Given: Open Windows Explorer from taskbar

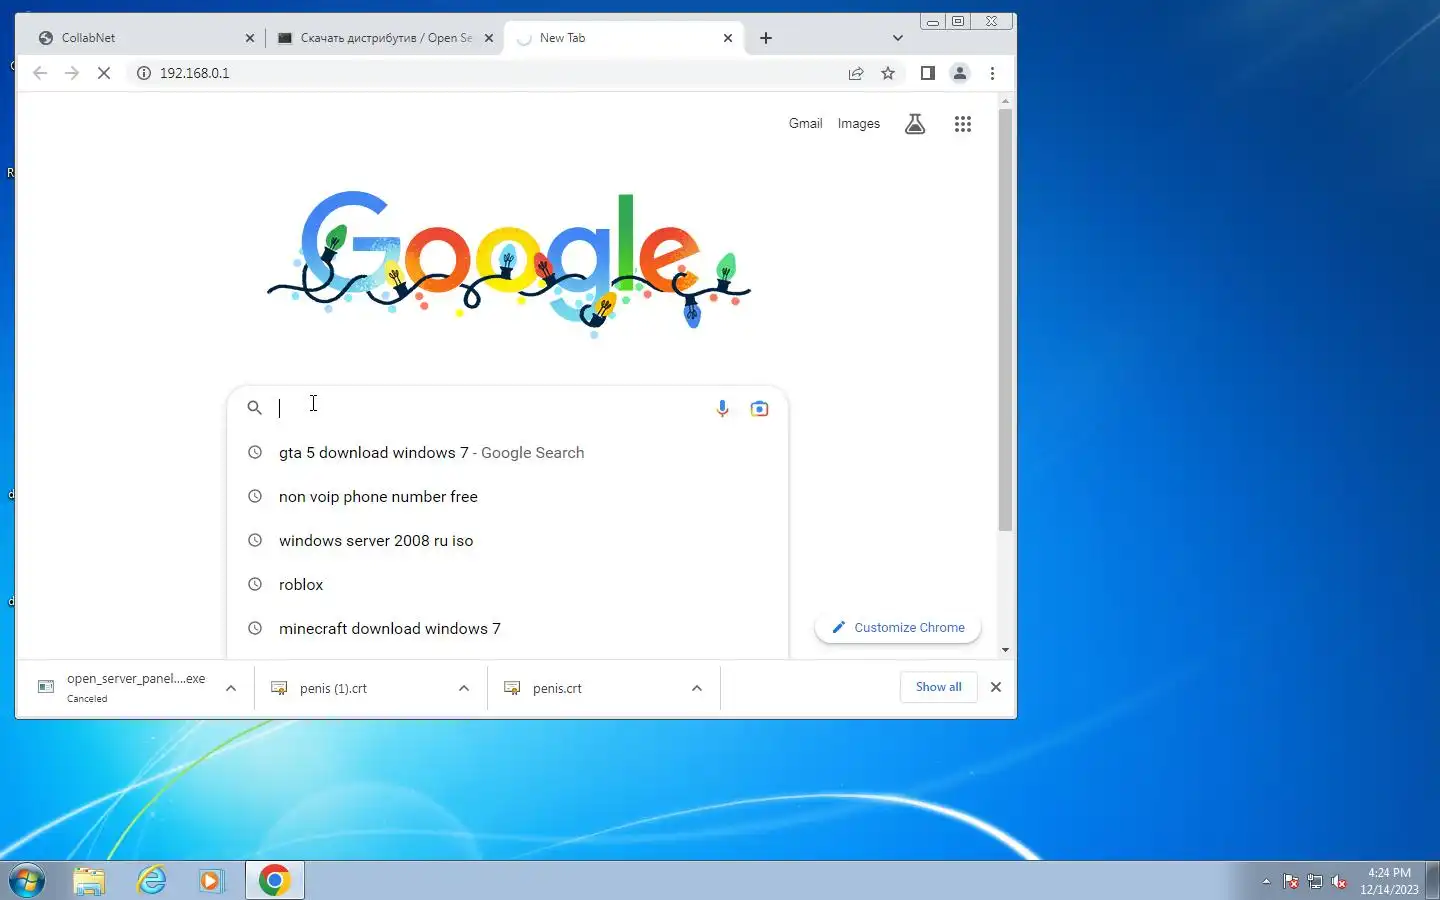Looking at the screenshot, I should (89, 881).
